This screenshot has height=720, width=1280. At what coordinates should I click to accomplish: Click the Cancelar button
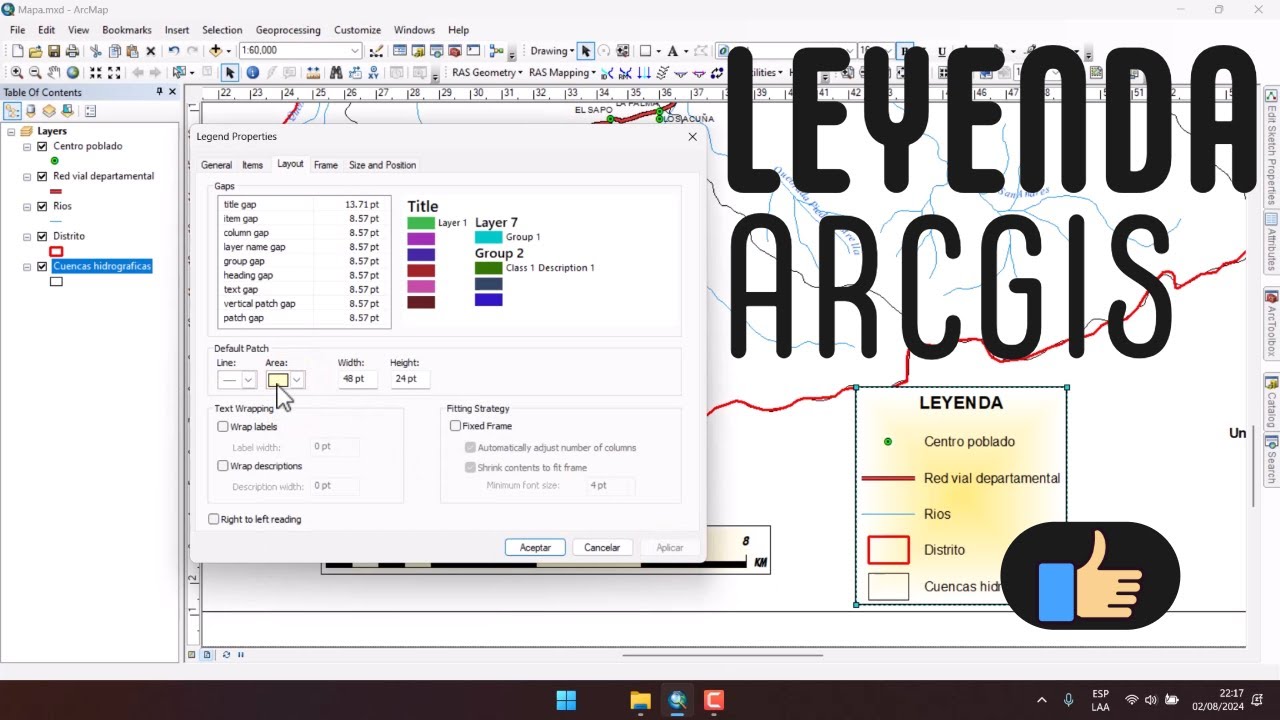602,547
